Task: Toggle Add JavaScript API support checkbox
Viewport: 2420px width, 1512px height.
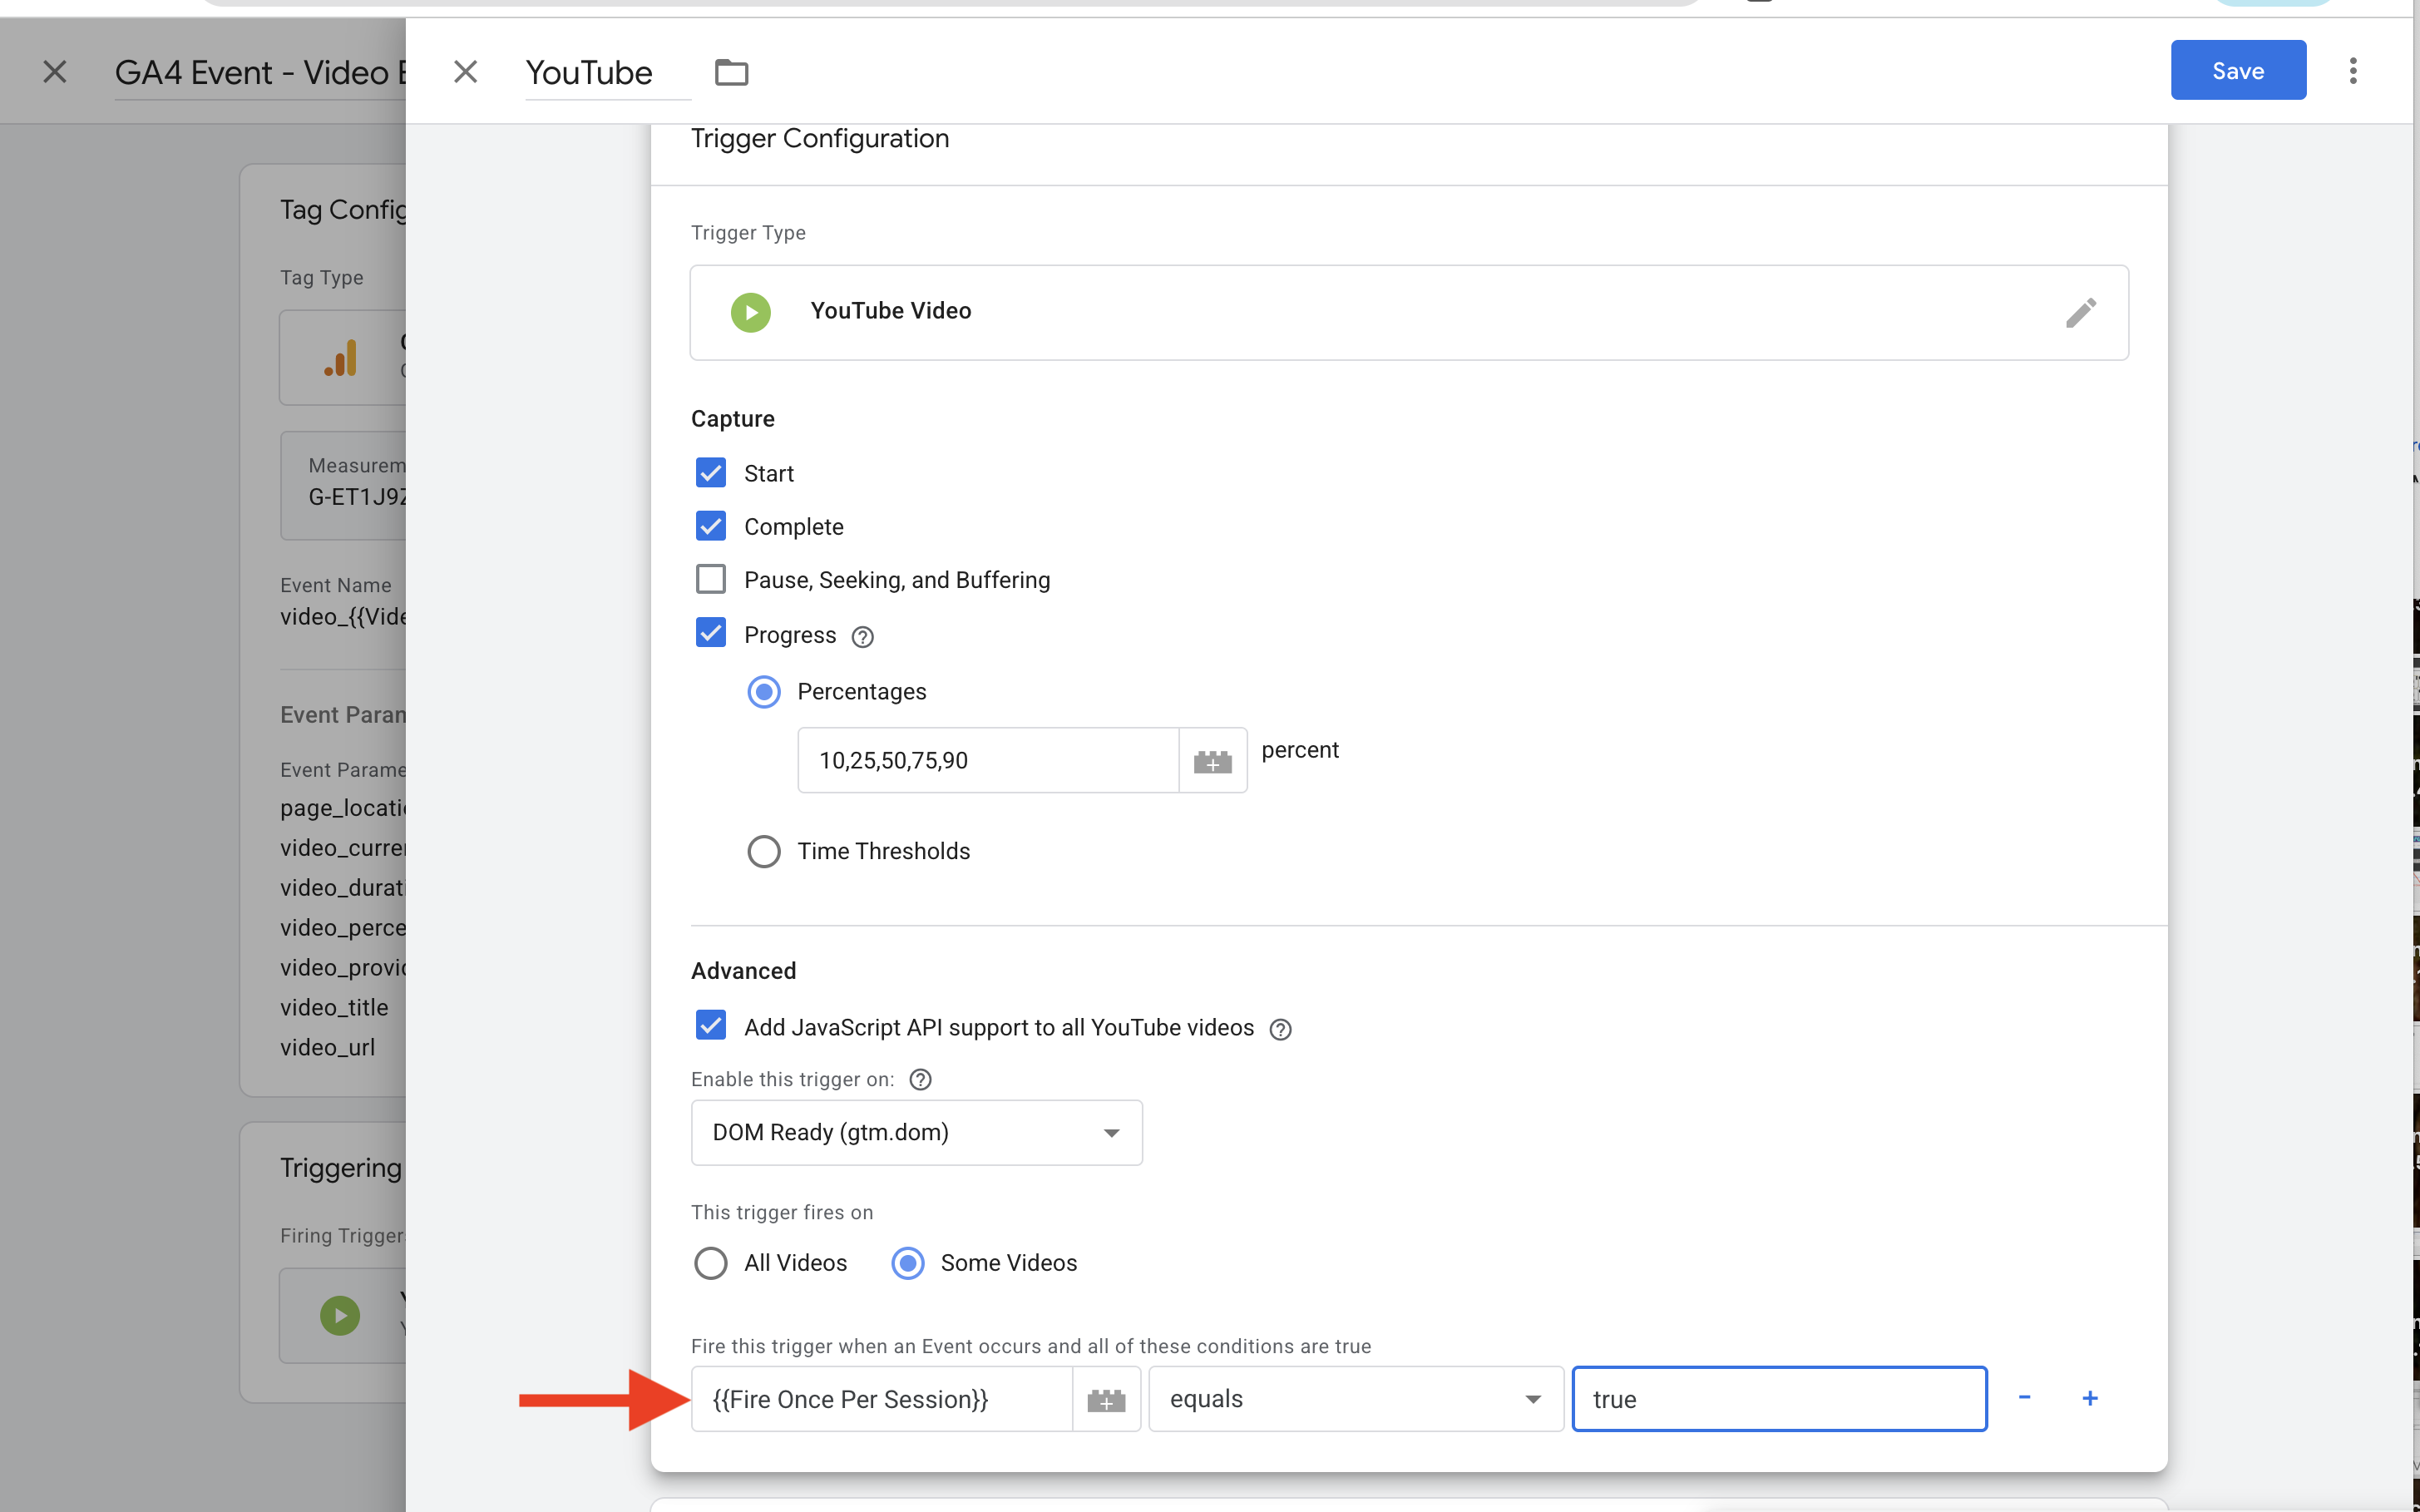Action: click(x=710, y=1025)
